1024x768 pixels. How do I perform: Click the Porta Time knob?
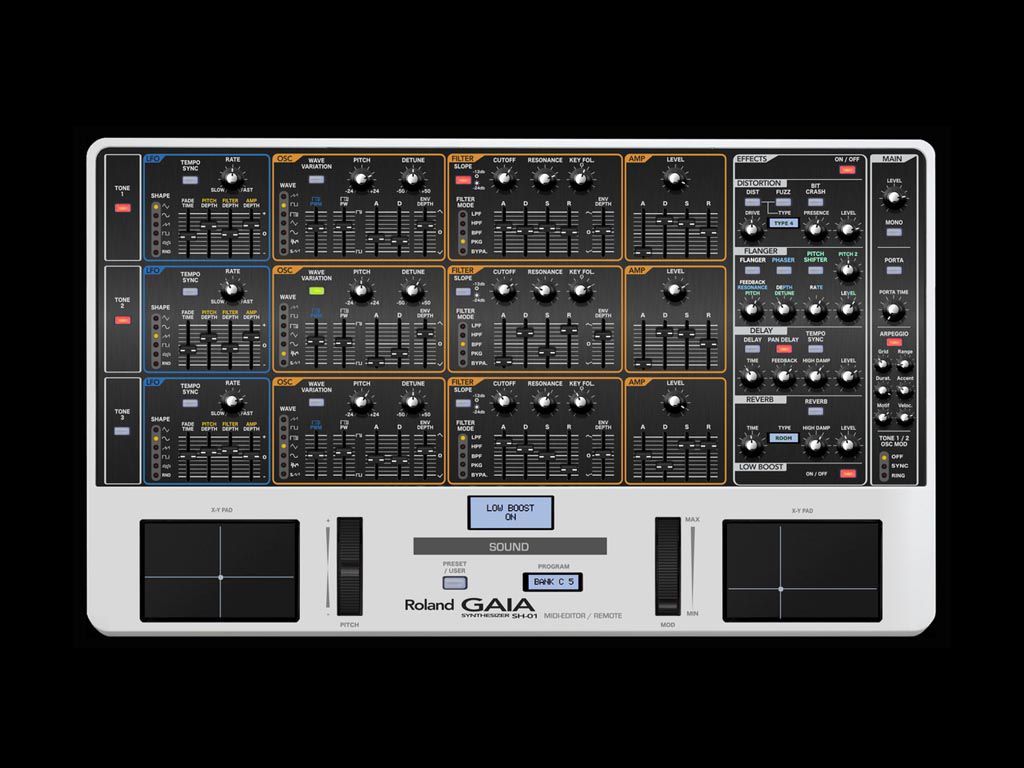pyautogui.click(x=893, y=310)
